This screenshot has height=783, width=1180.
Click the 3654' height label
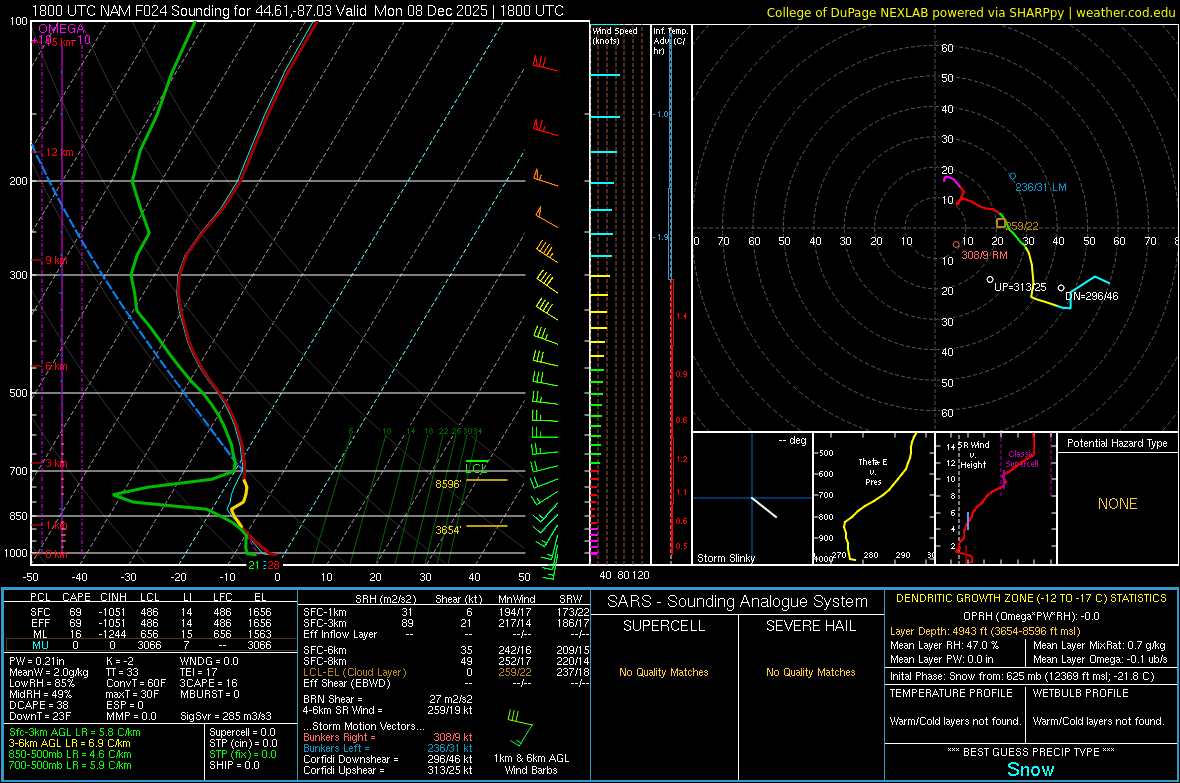point(448,530)
